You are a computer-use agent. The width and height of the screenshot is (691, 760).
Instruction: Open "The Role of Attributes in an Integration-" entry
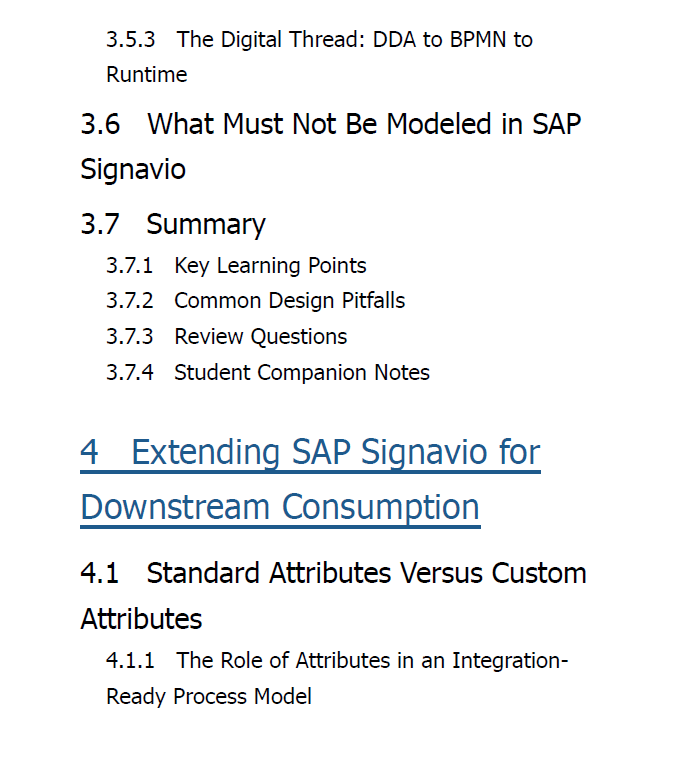pyautogui.click(x=337, y=661)
